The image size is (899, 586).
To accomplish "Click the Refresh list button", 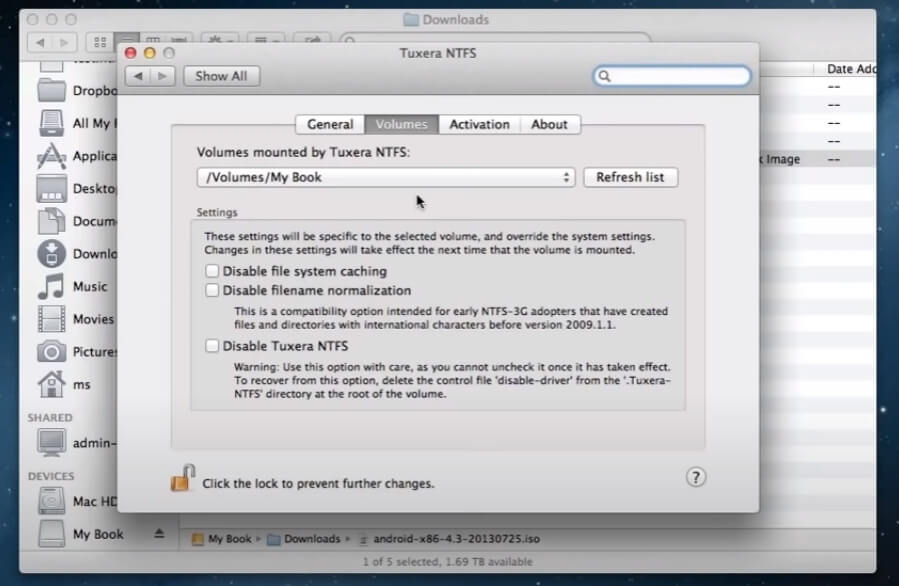I will click(x=630, y=177).
